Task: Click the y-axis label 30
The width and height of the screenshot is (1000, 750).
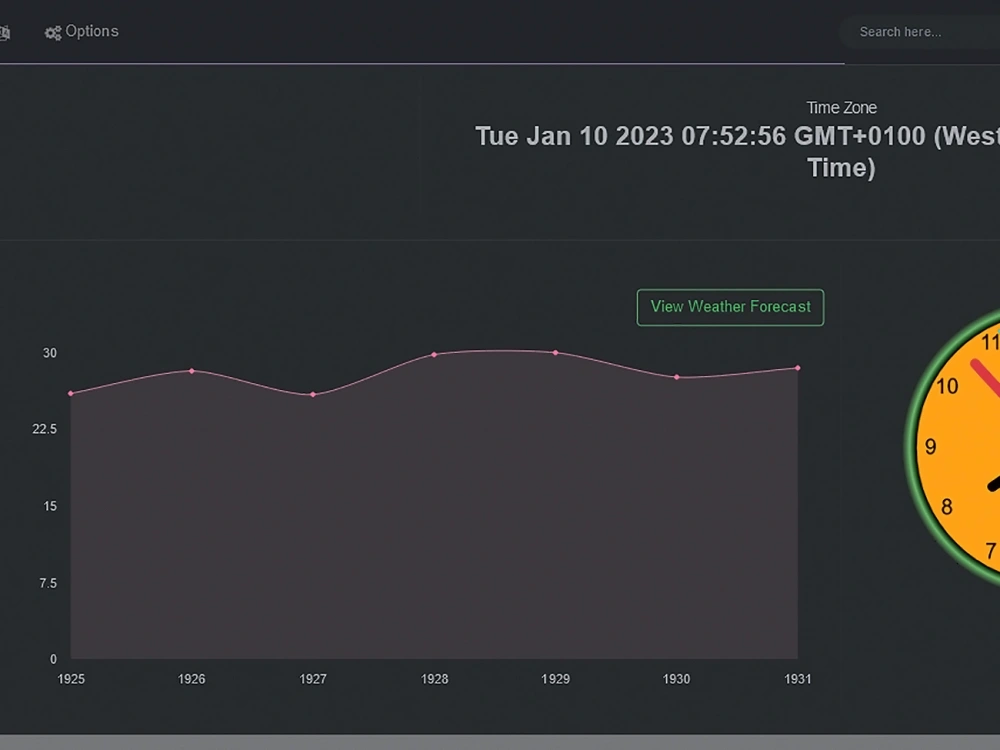Action: click(50, 353)
